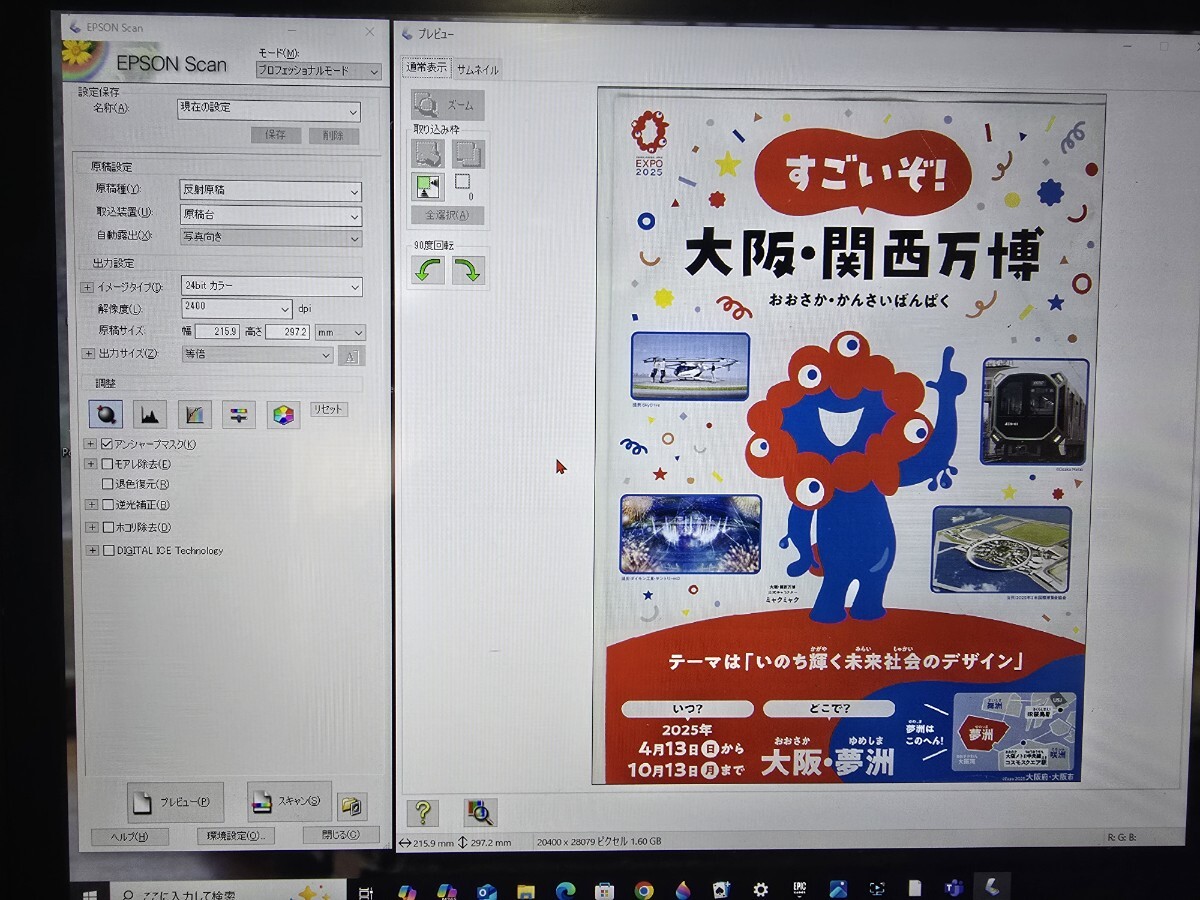This screenshot has width=1200, height=900.
Task: Expand the イメージタイプ plus button
Action: pyautogui.click(x=86, y=288)
